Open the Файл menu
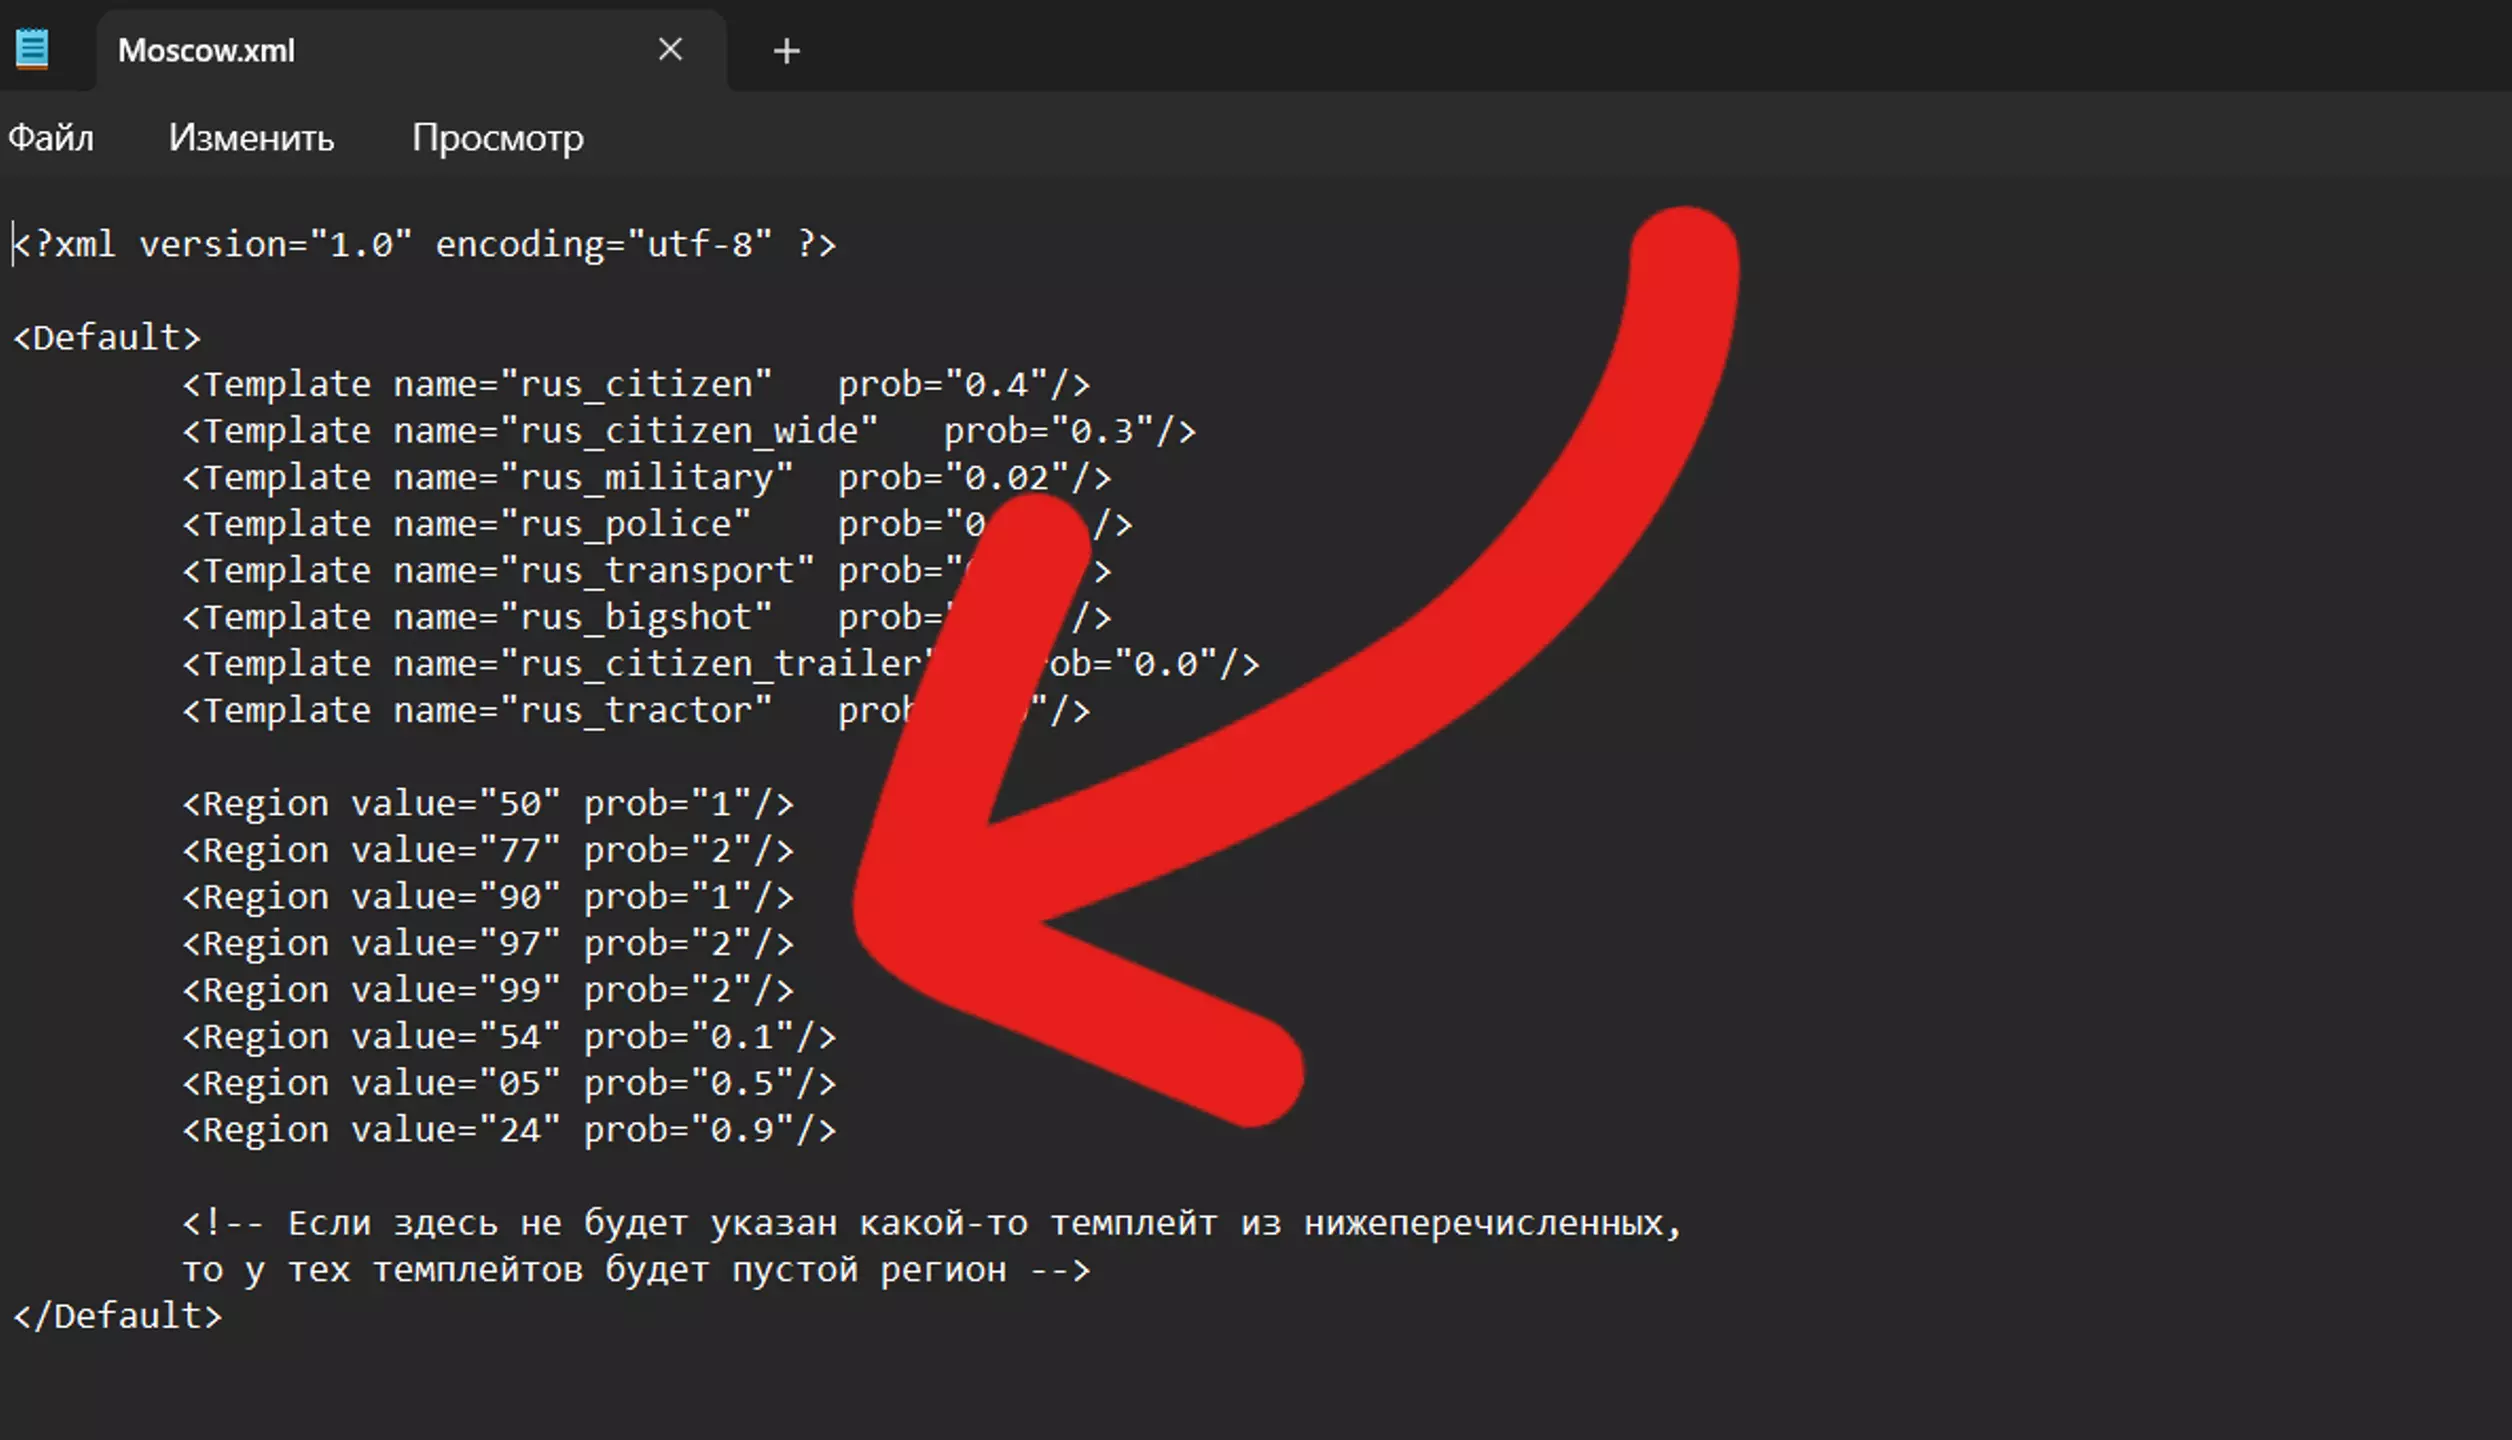This screenshot has width=2512, height=1440. click(51, 138)
